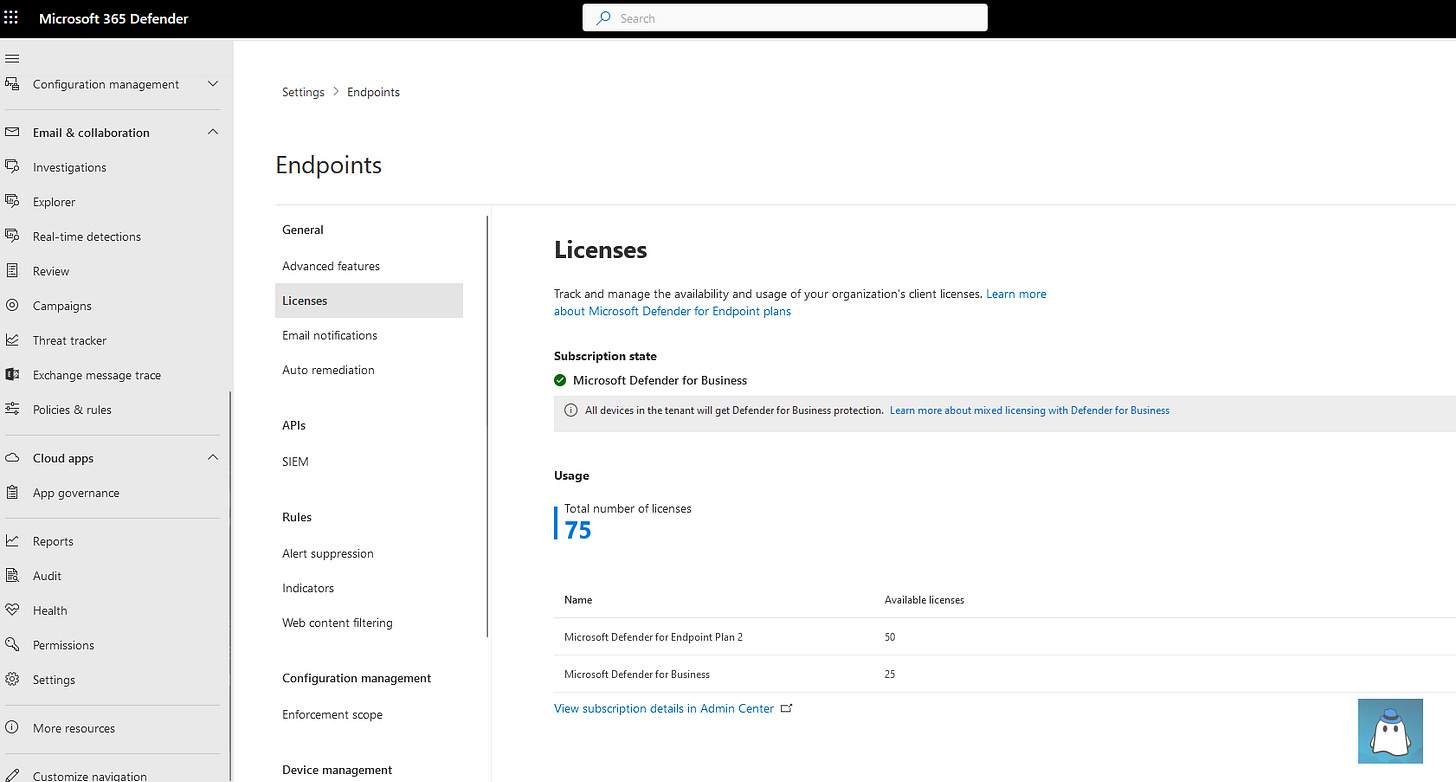Open Alert suppression rules

tap(328, 554)
